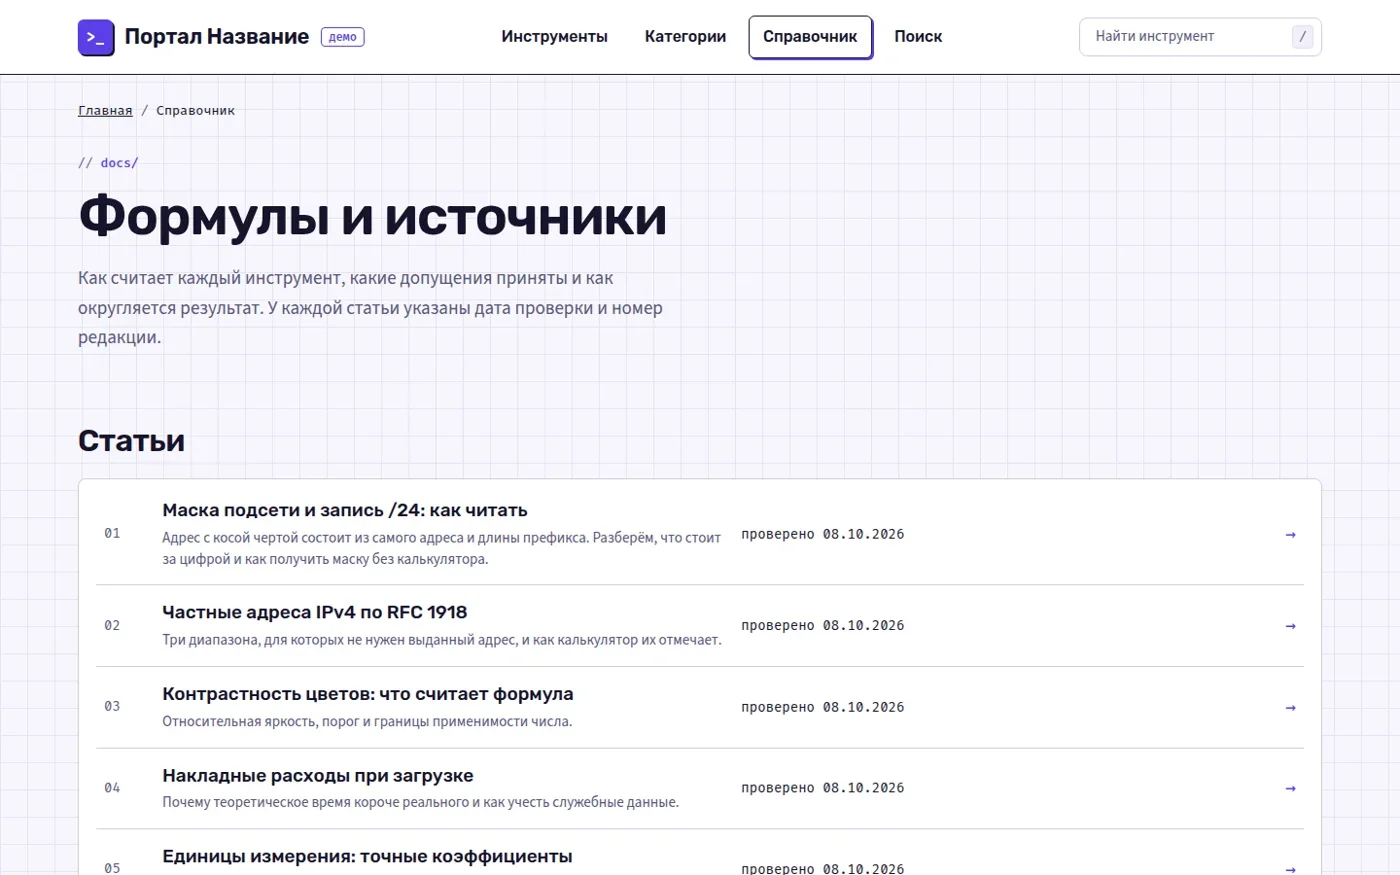Click проверено date in Накладные расходы row
Image resolution: width=1400 pixels, height=875 pixels.
coord(822,789)
